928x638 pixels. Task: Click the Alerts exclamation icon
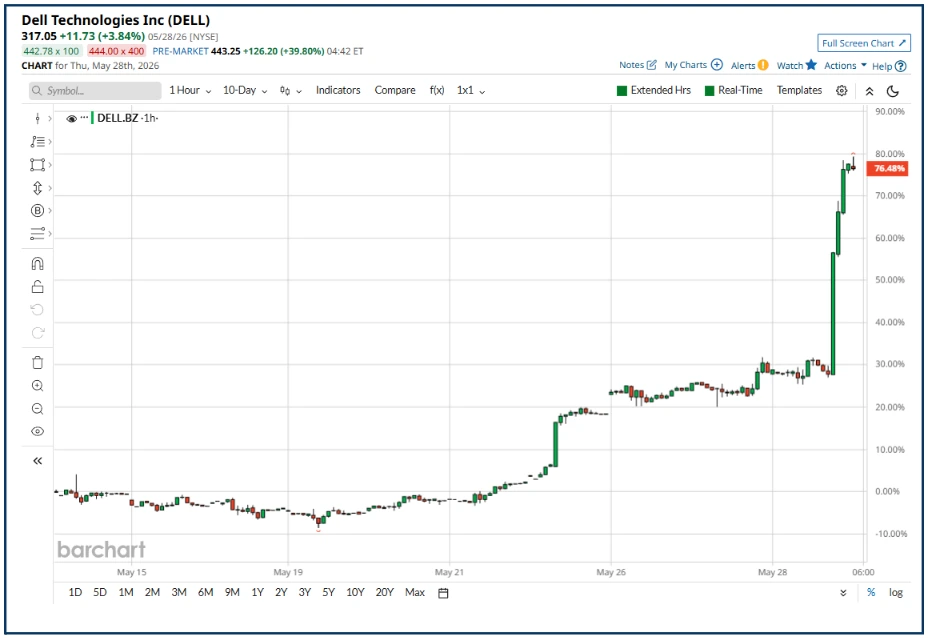pos(763,65)
